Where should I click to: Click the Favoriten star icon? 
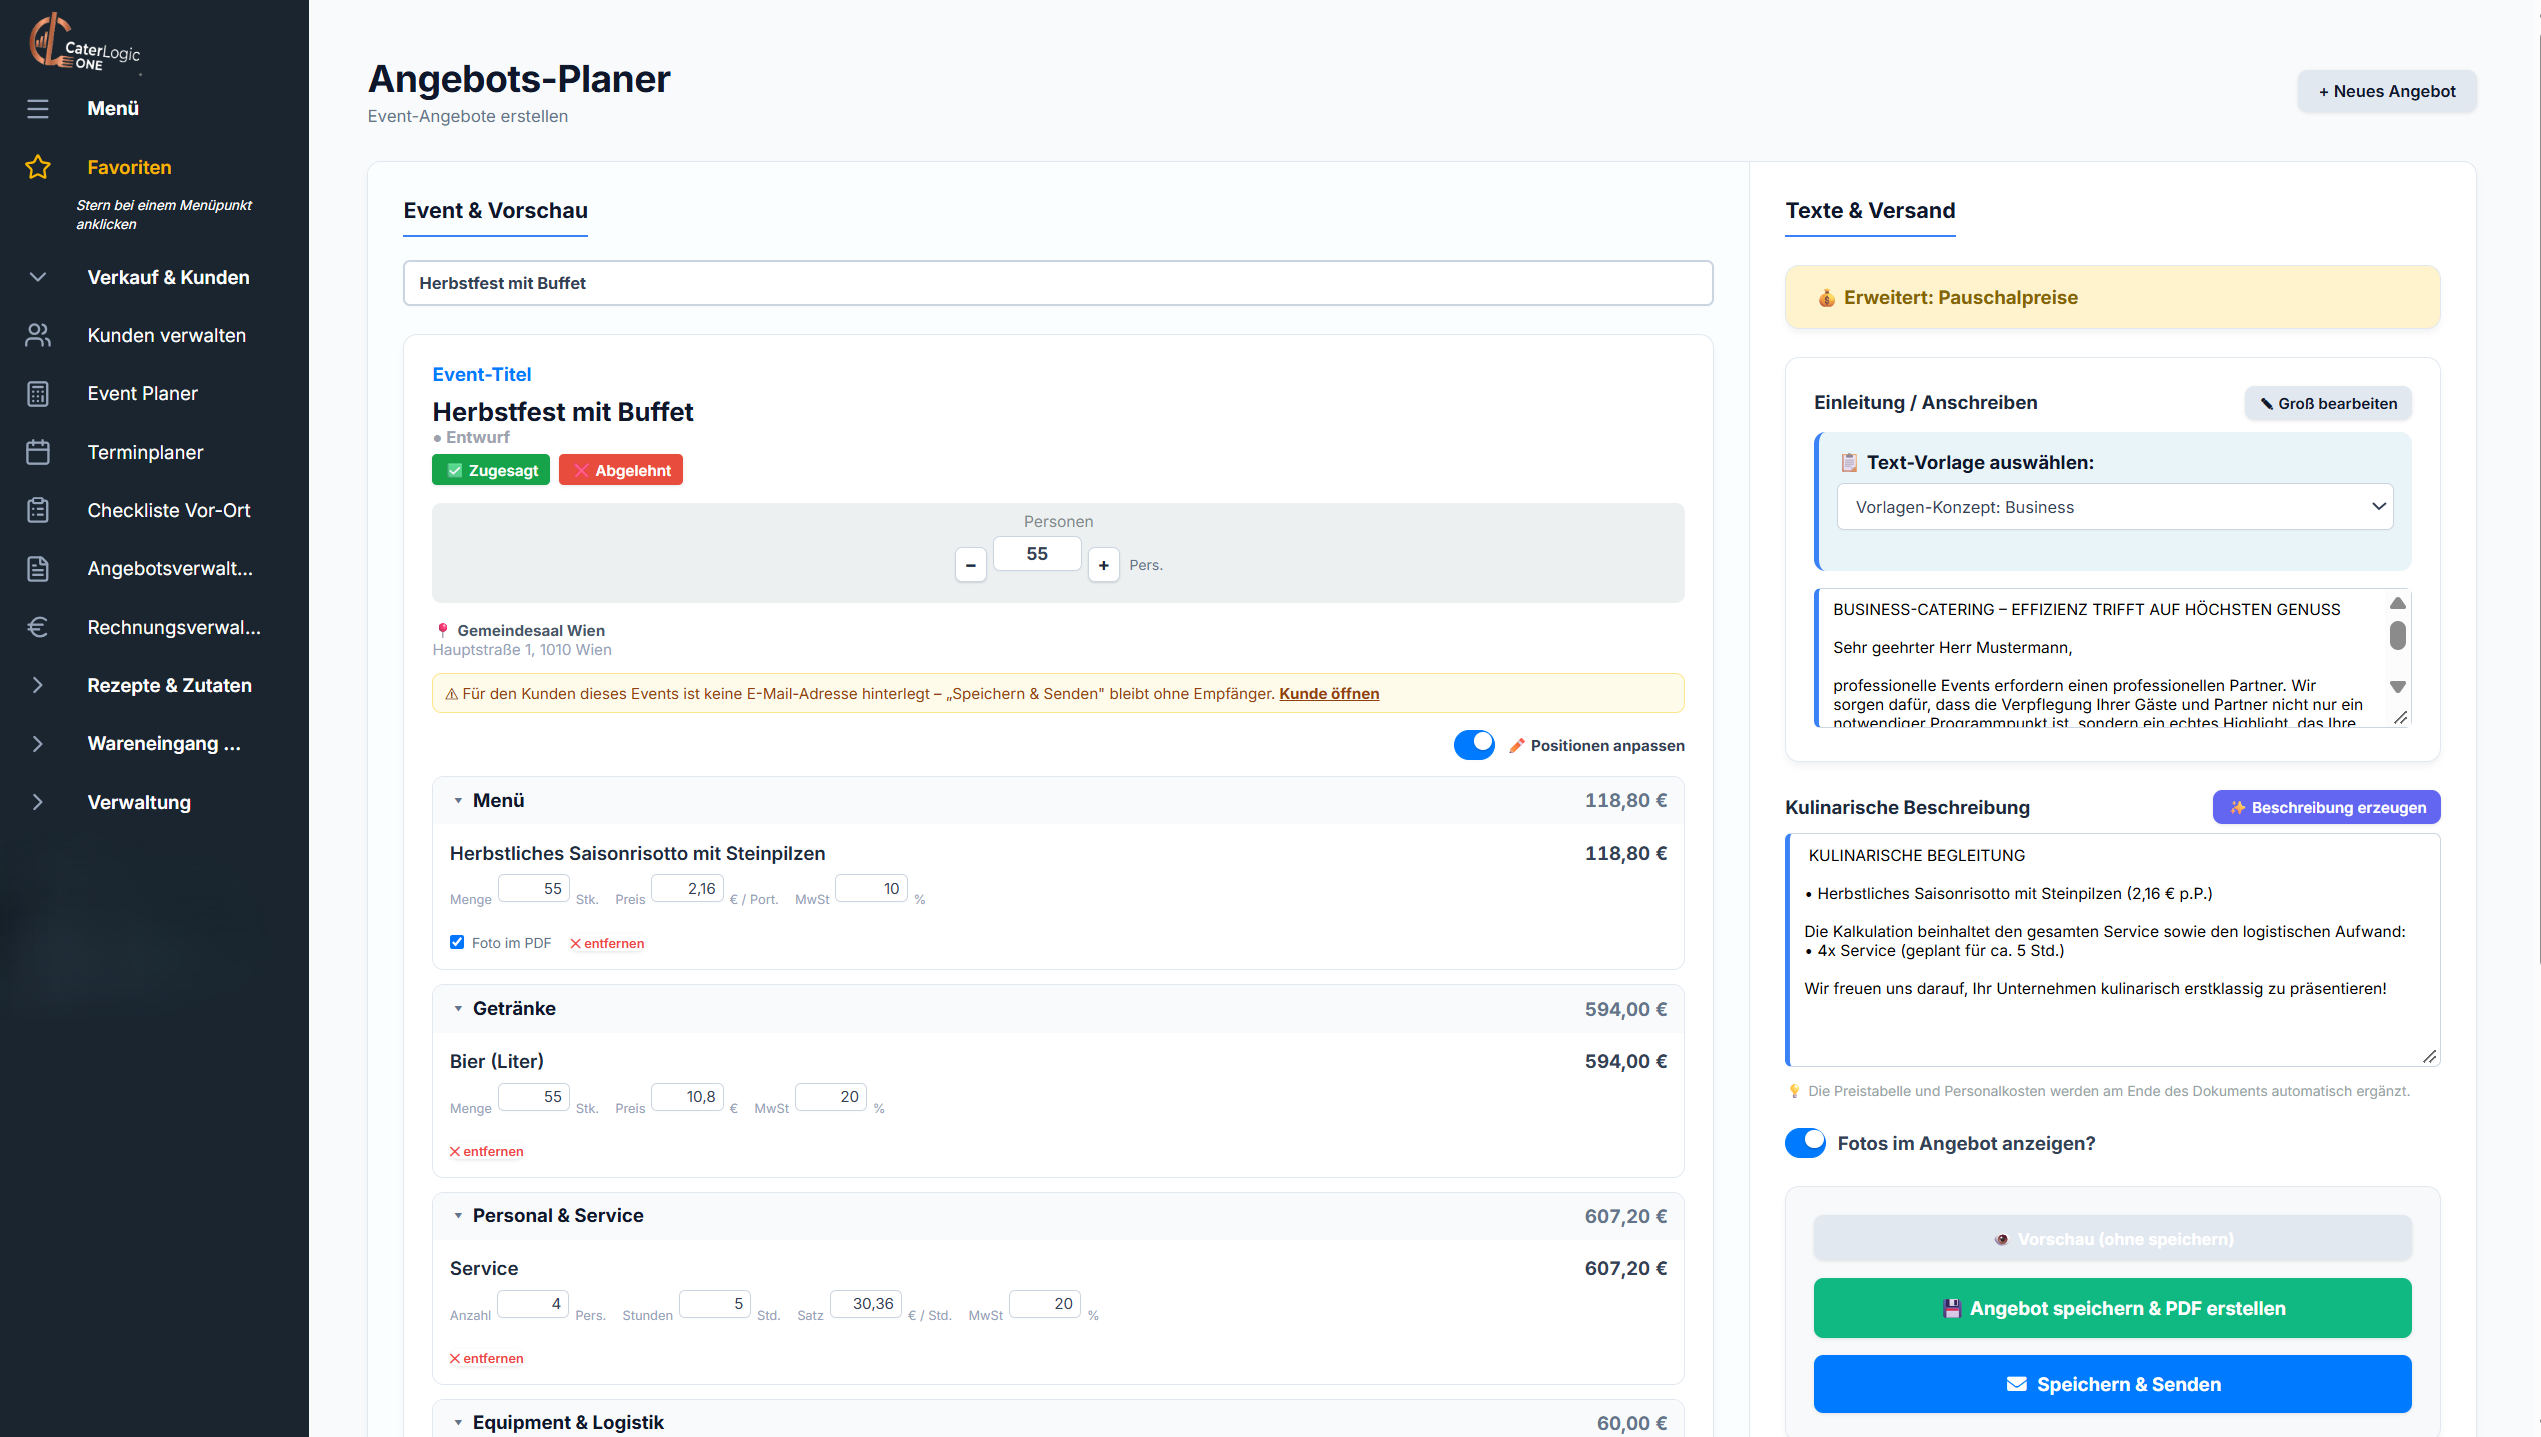point(38,167)
